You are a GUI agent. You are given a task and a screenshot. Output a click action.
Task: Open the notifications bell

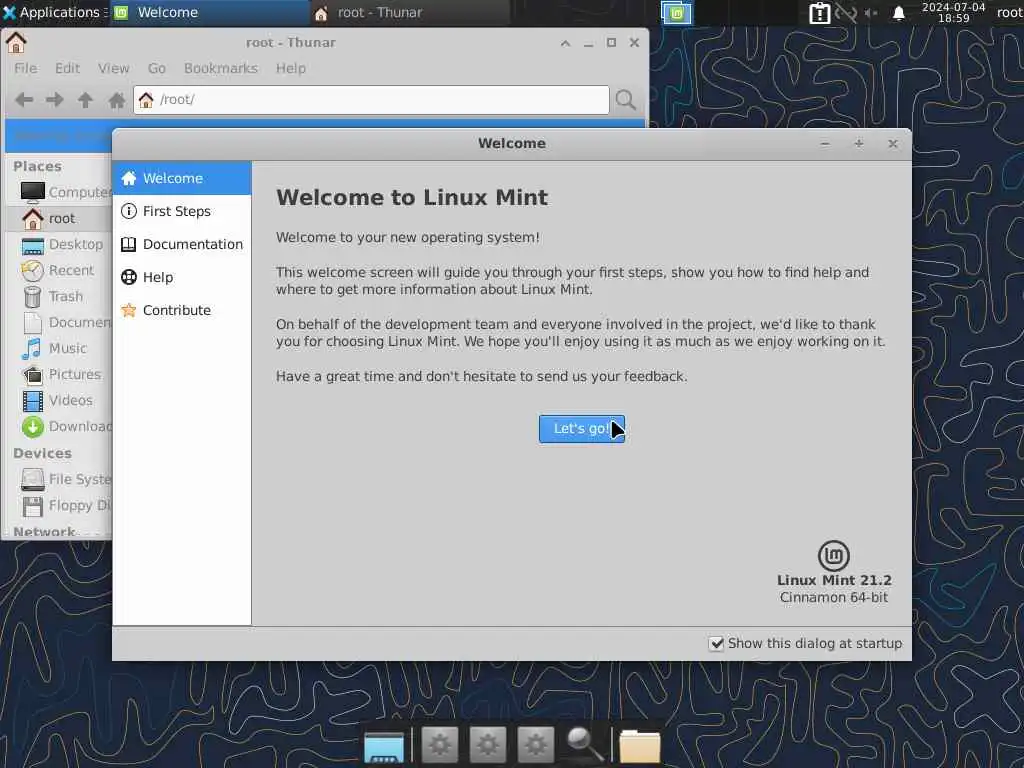[899, 13]
